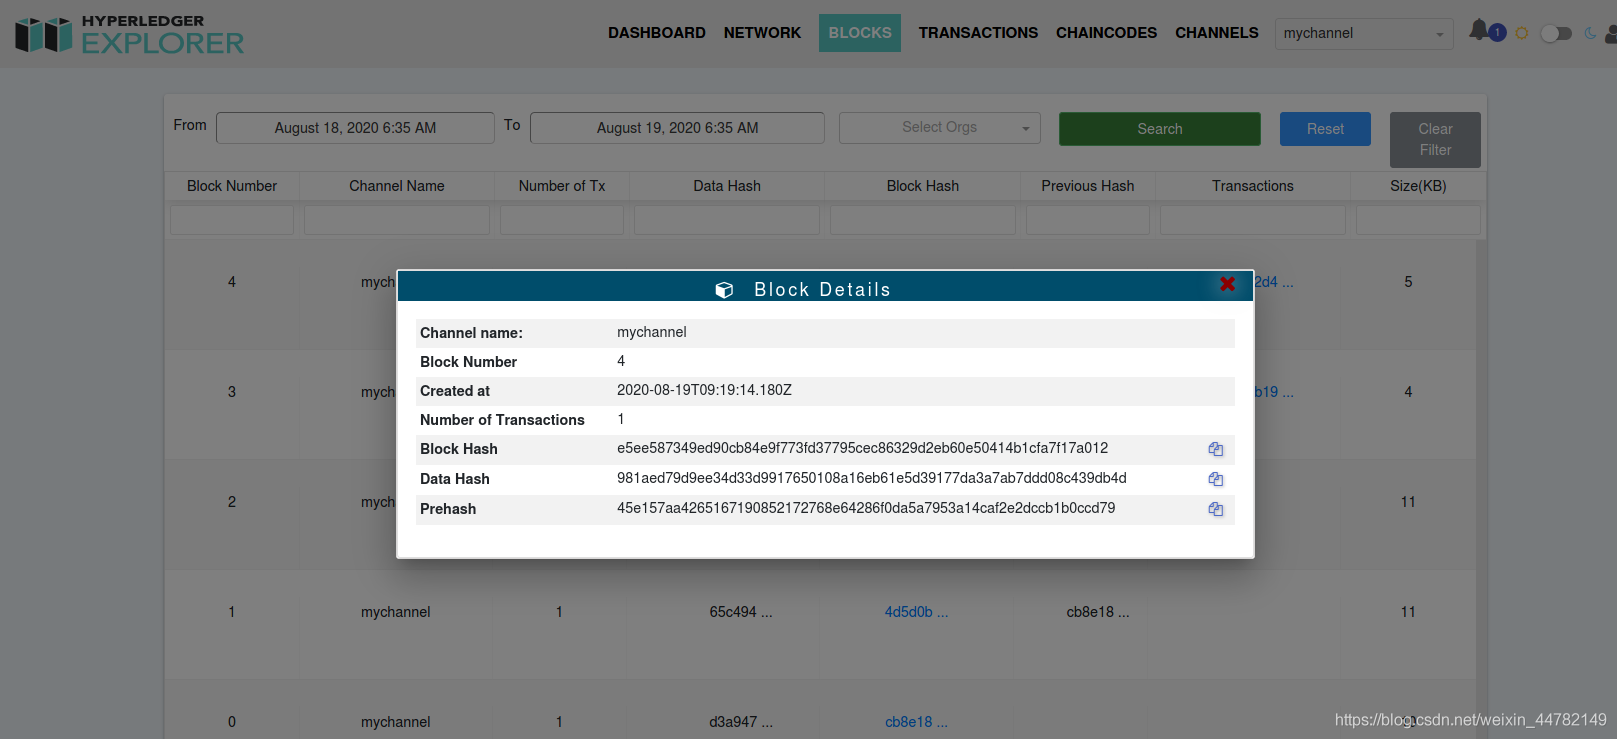
Task: Go to the Dashboard page
Action: 657,33
